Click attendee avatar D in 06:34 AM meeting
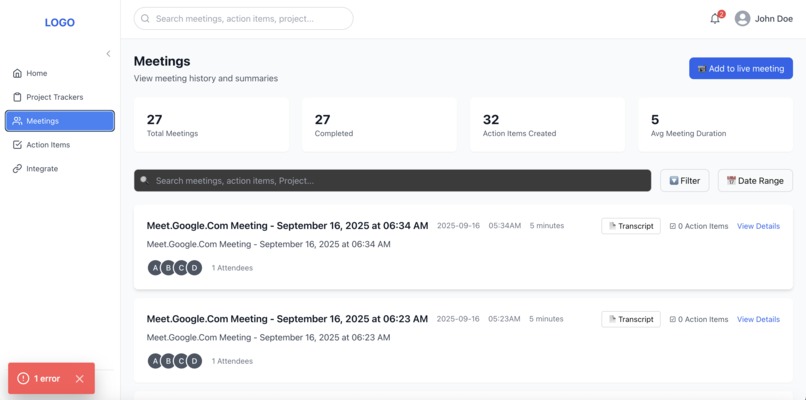806x400 pixels. coord(194,268)
